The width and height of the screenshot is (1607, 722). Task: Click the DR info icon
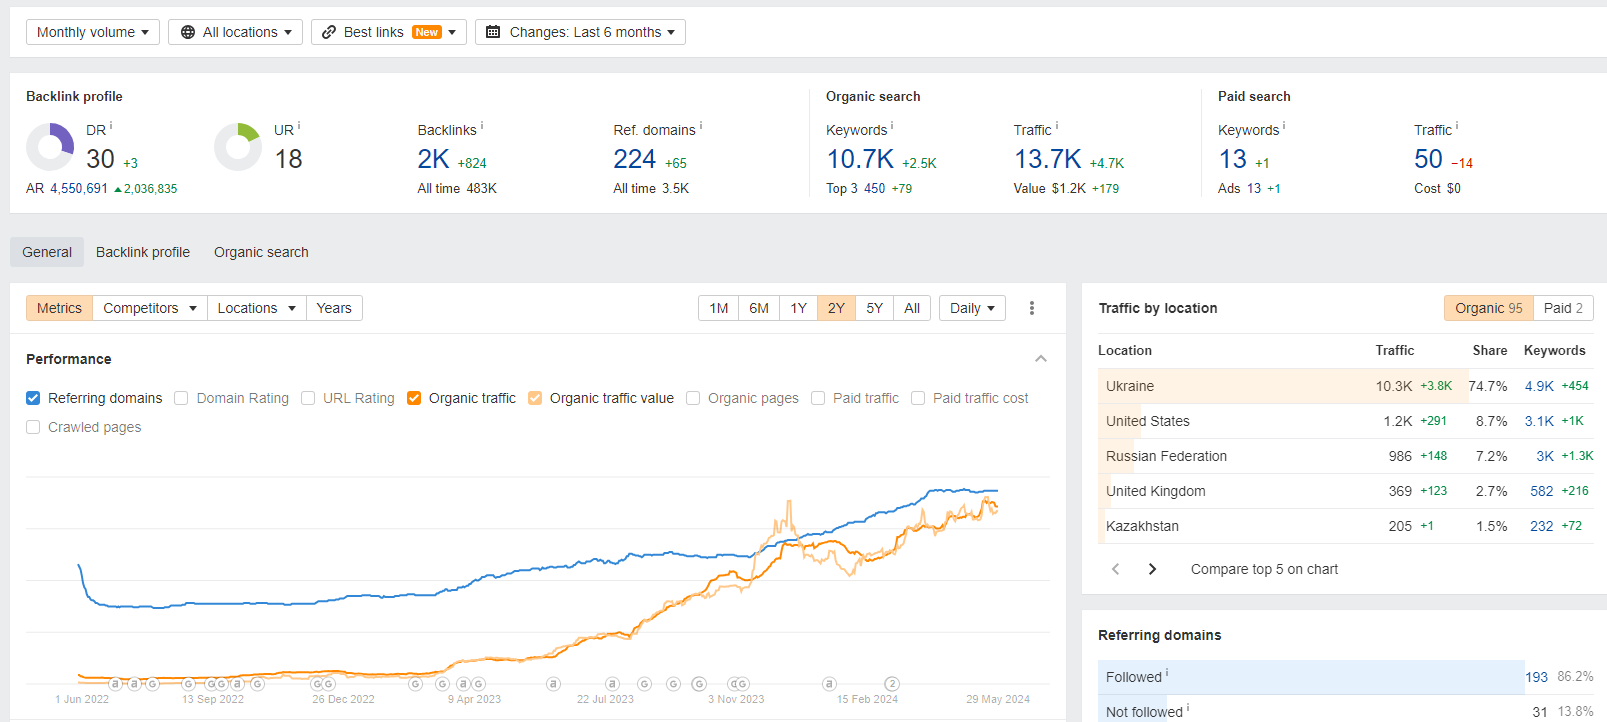[x=111, y=127]
